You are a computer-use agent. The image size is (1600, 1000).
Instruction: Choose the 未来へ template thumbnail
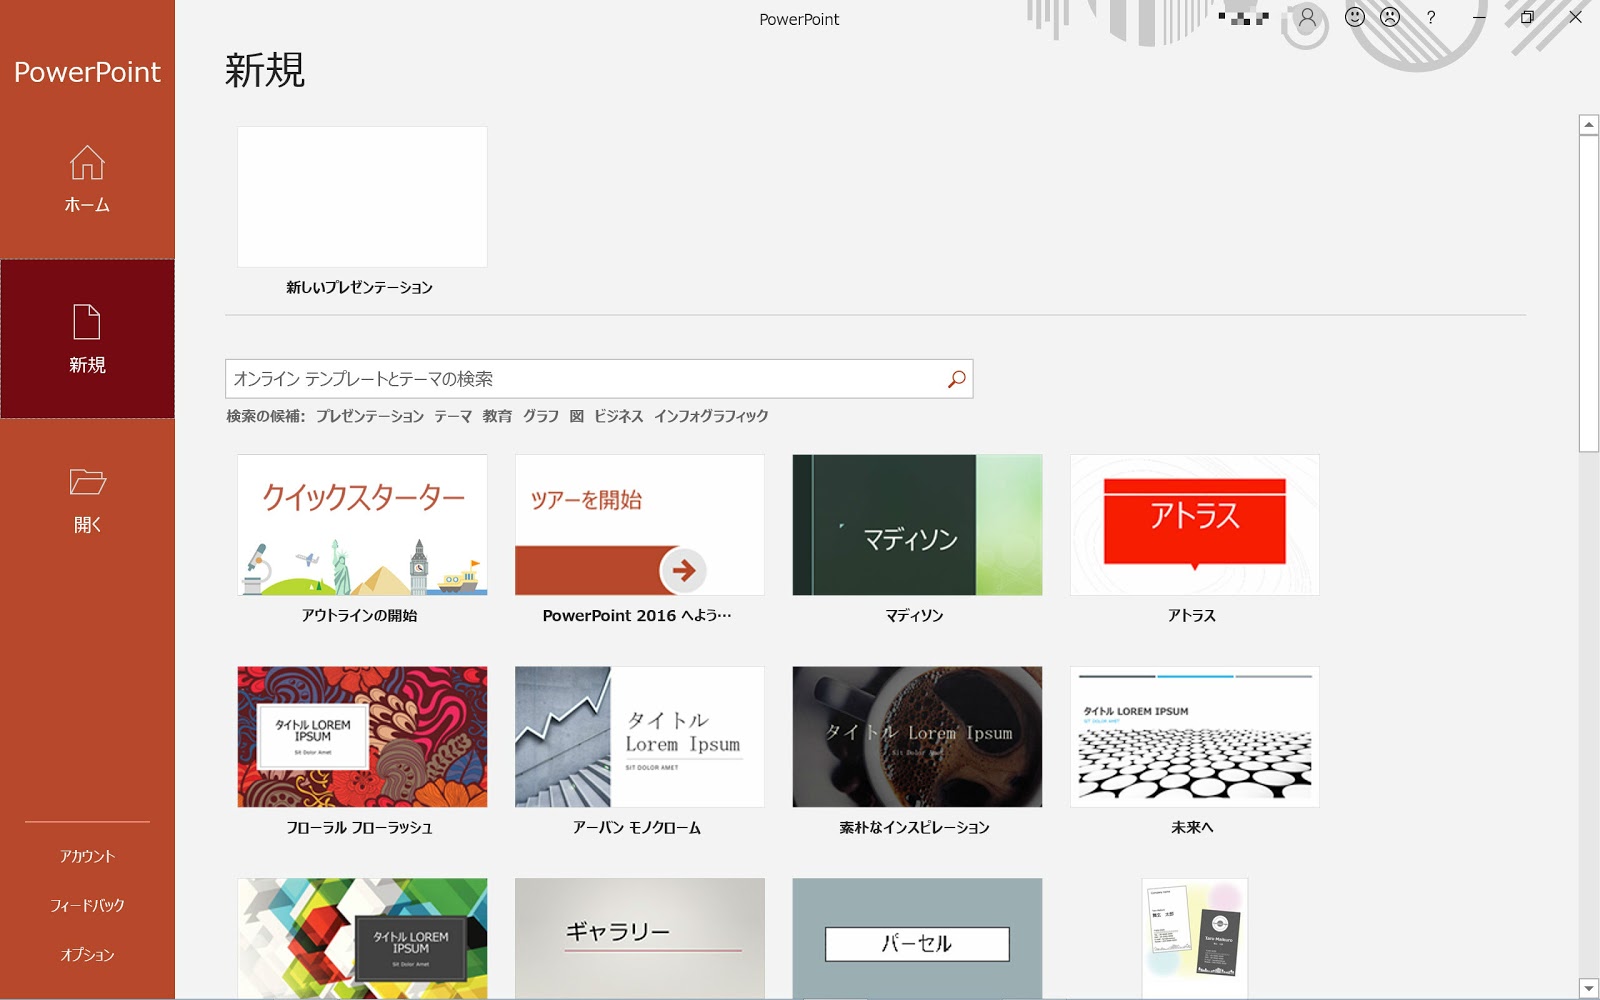tap(1195, 737)
